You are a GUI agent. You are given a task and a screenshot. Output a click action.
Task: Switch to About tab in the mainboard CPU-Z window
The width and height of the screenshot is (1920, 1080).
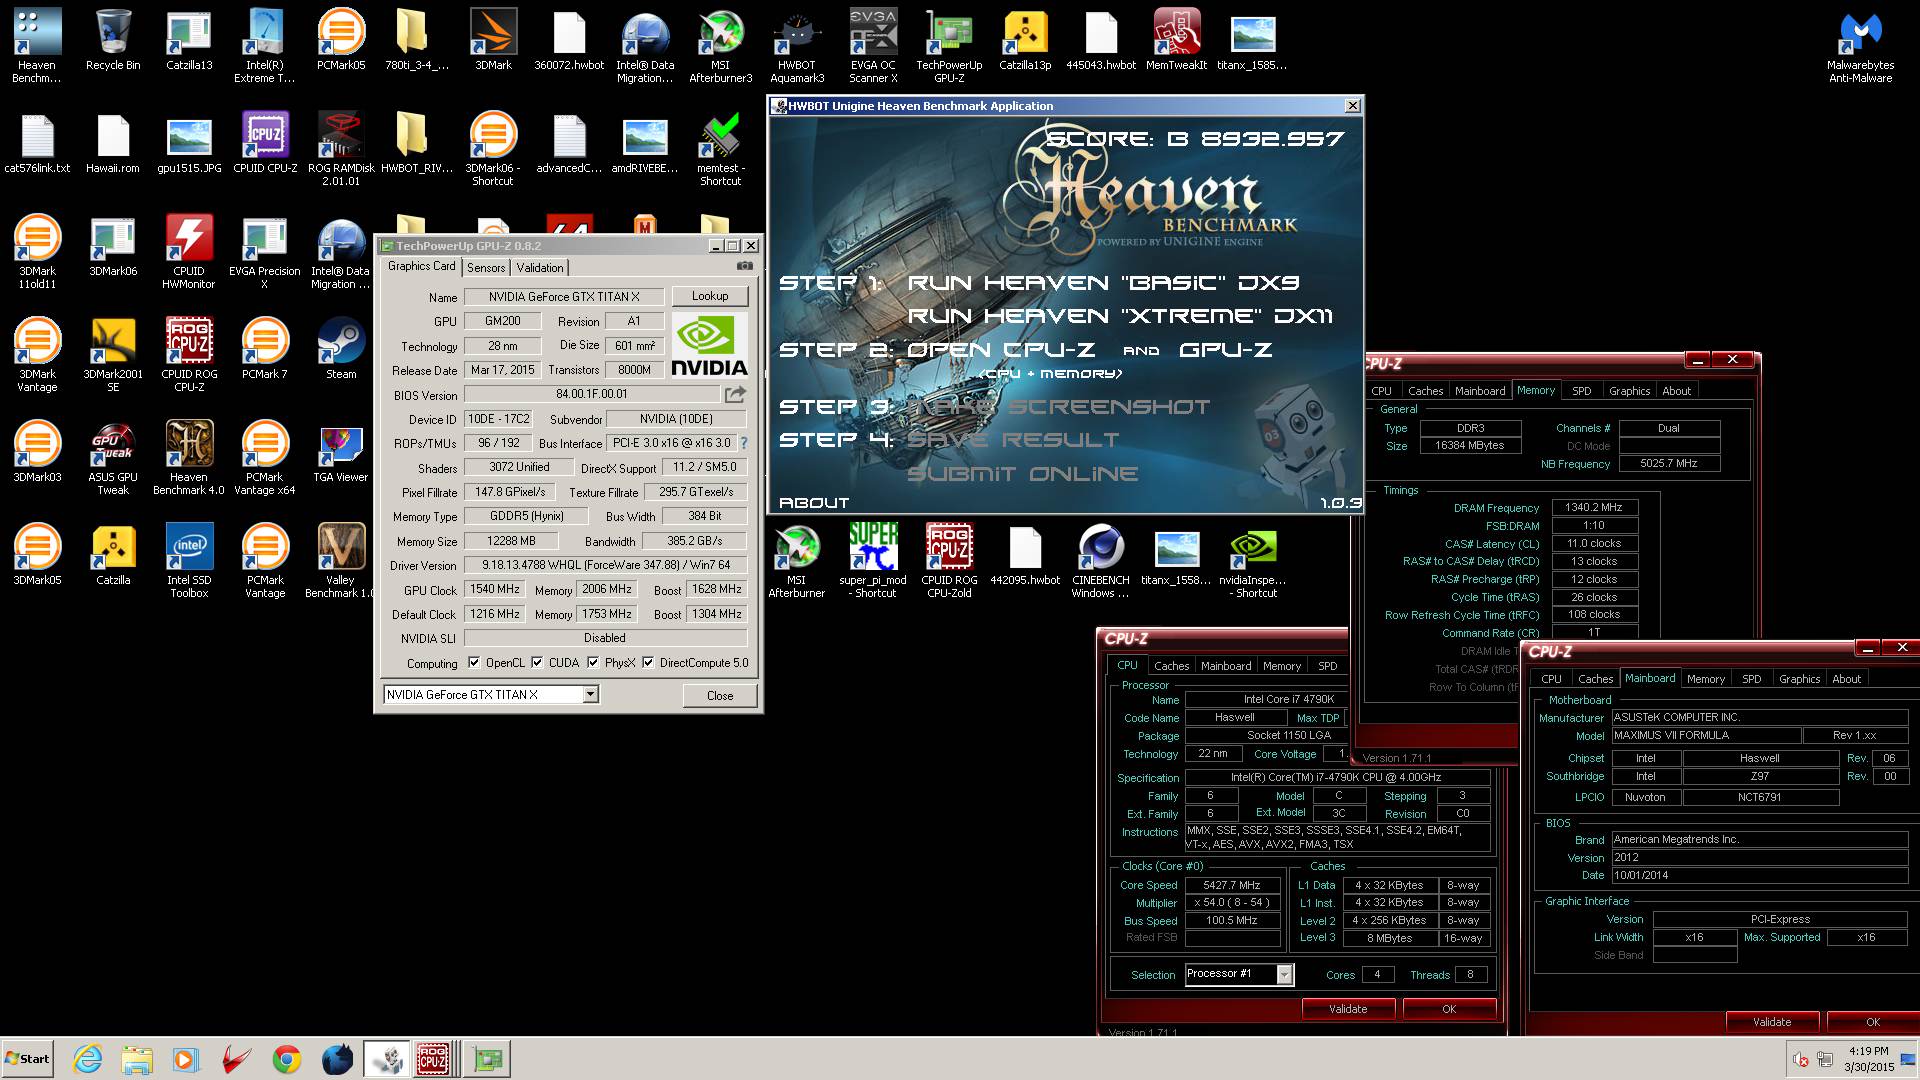pyautogui.click(x=1846, y=679)
